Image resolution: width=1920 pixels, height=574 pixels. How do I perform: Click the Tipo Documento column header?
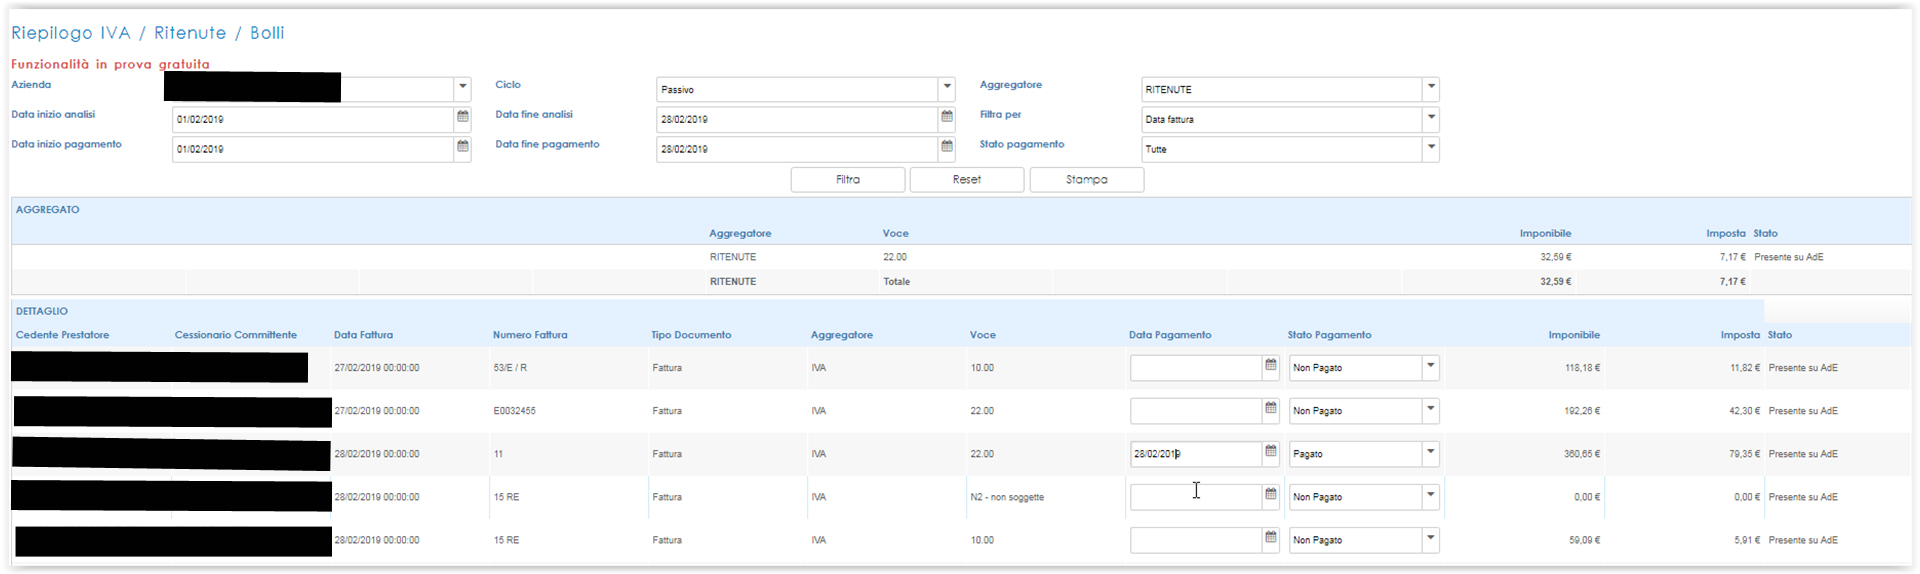coord(691,335)
